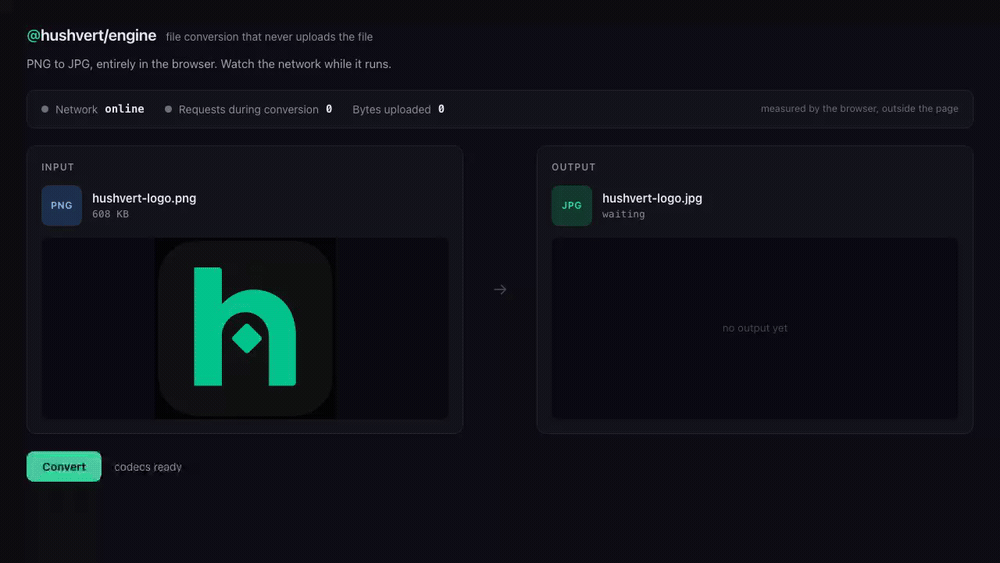
Task: Click the Convert button
Action: coord(64,466)
